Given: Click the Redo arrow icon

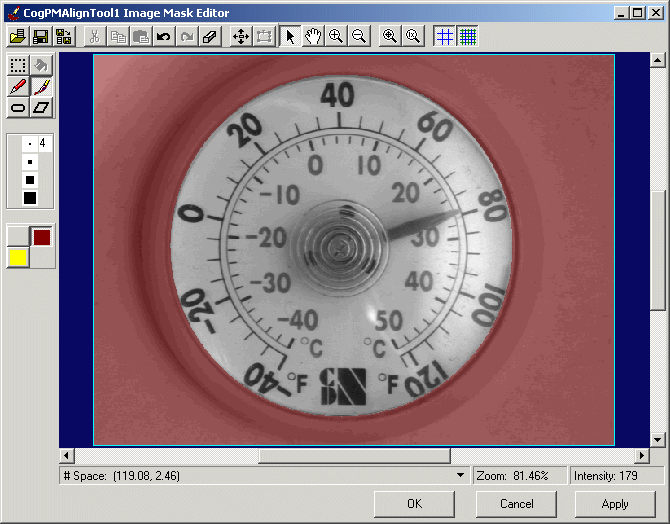Looking at the screenshot, I should (x=187, y=36).
